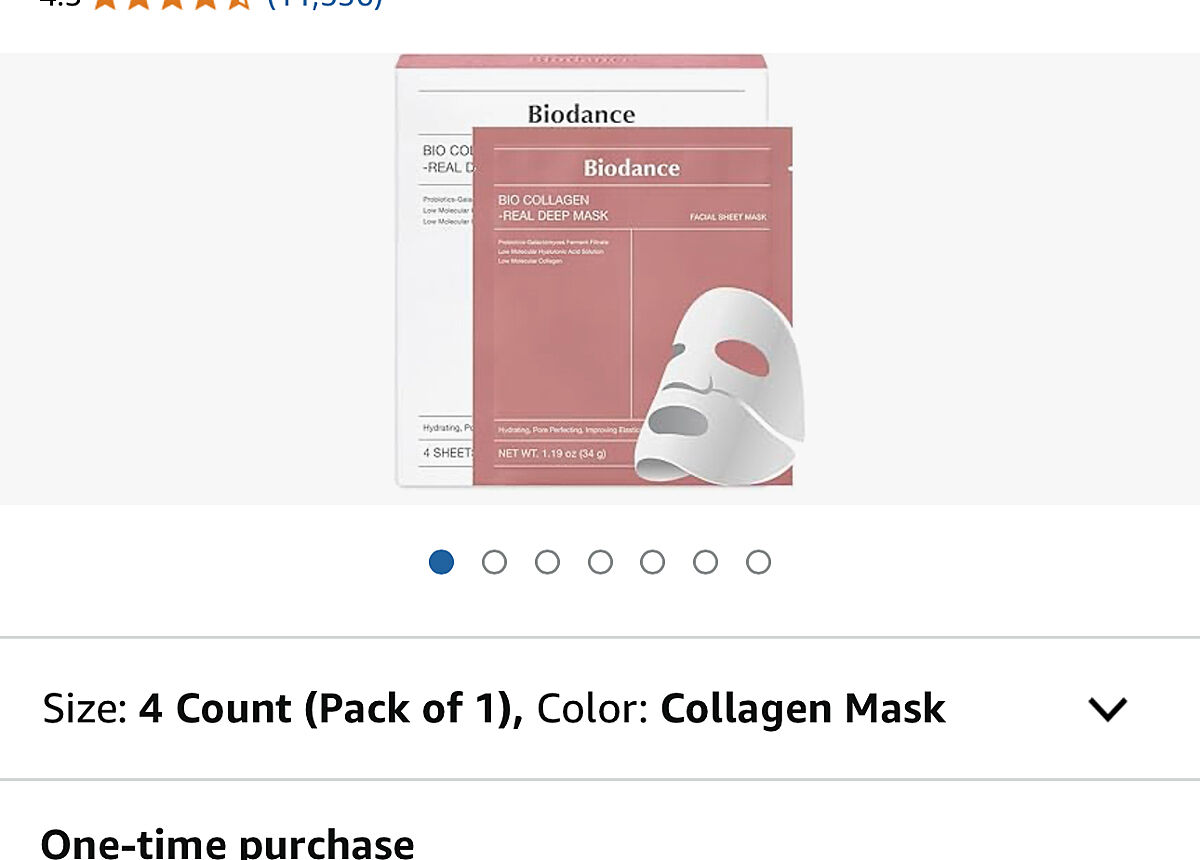Tap the half-filled fifth rating star
Screen dimensions: 1200x860
point(238,3)
